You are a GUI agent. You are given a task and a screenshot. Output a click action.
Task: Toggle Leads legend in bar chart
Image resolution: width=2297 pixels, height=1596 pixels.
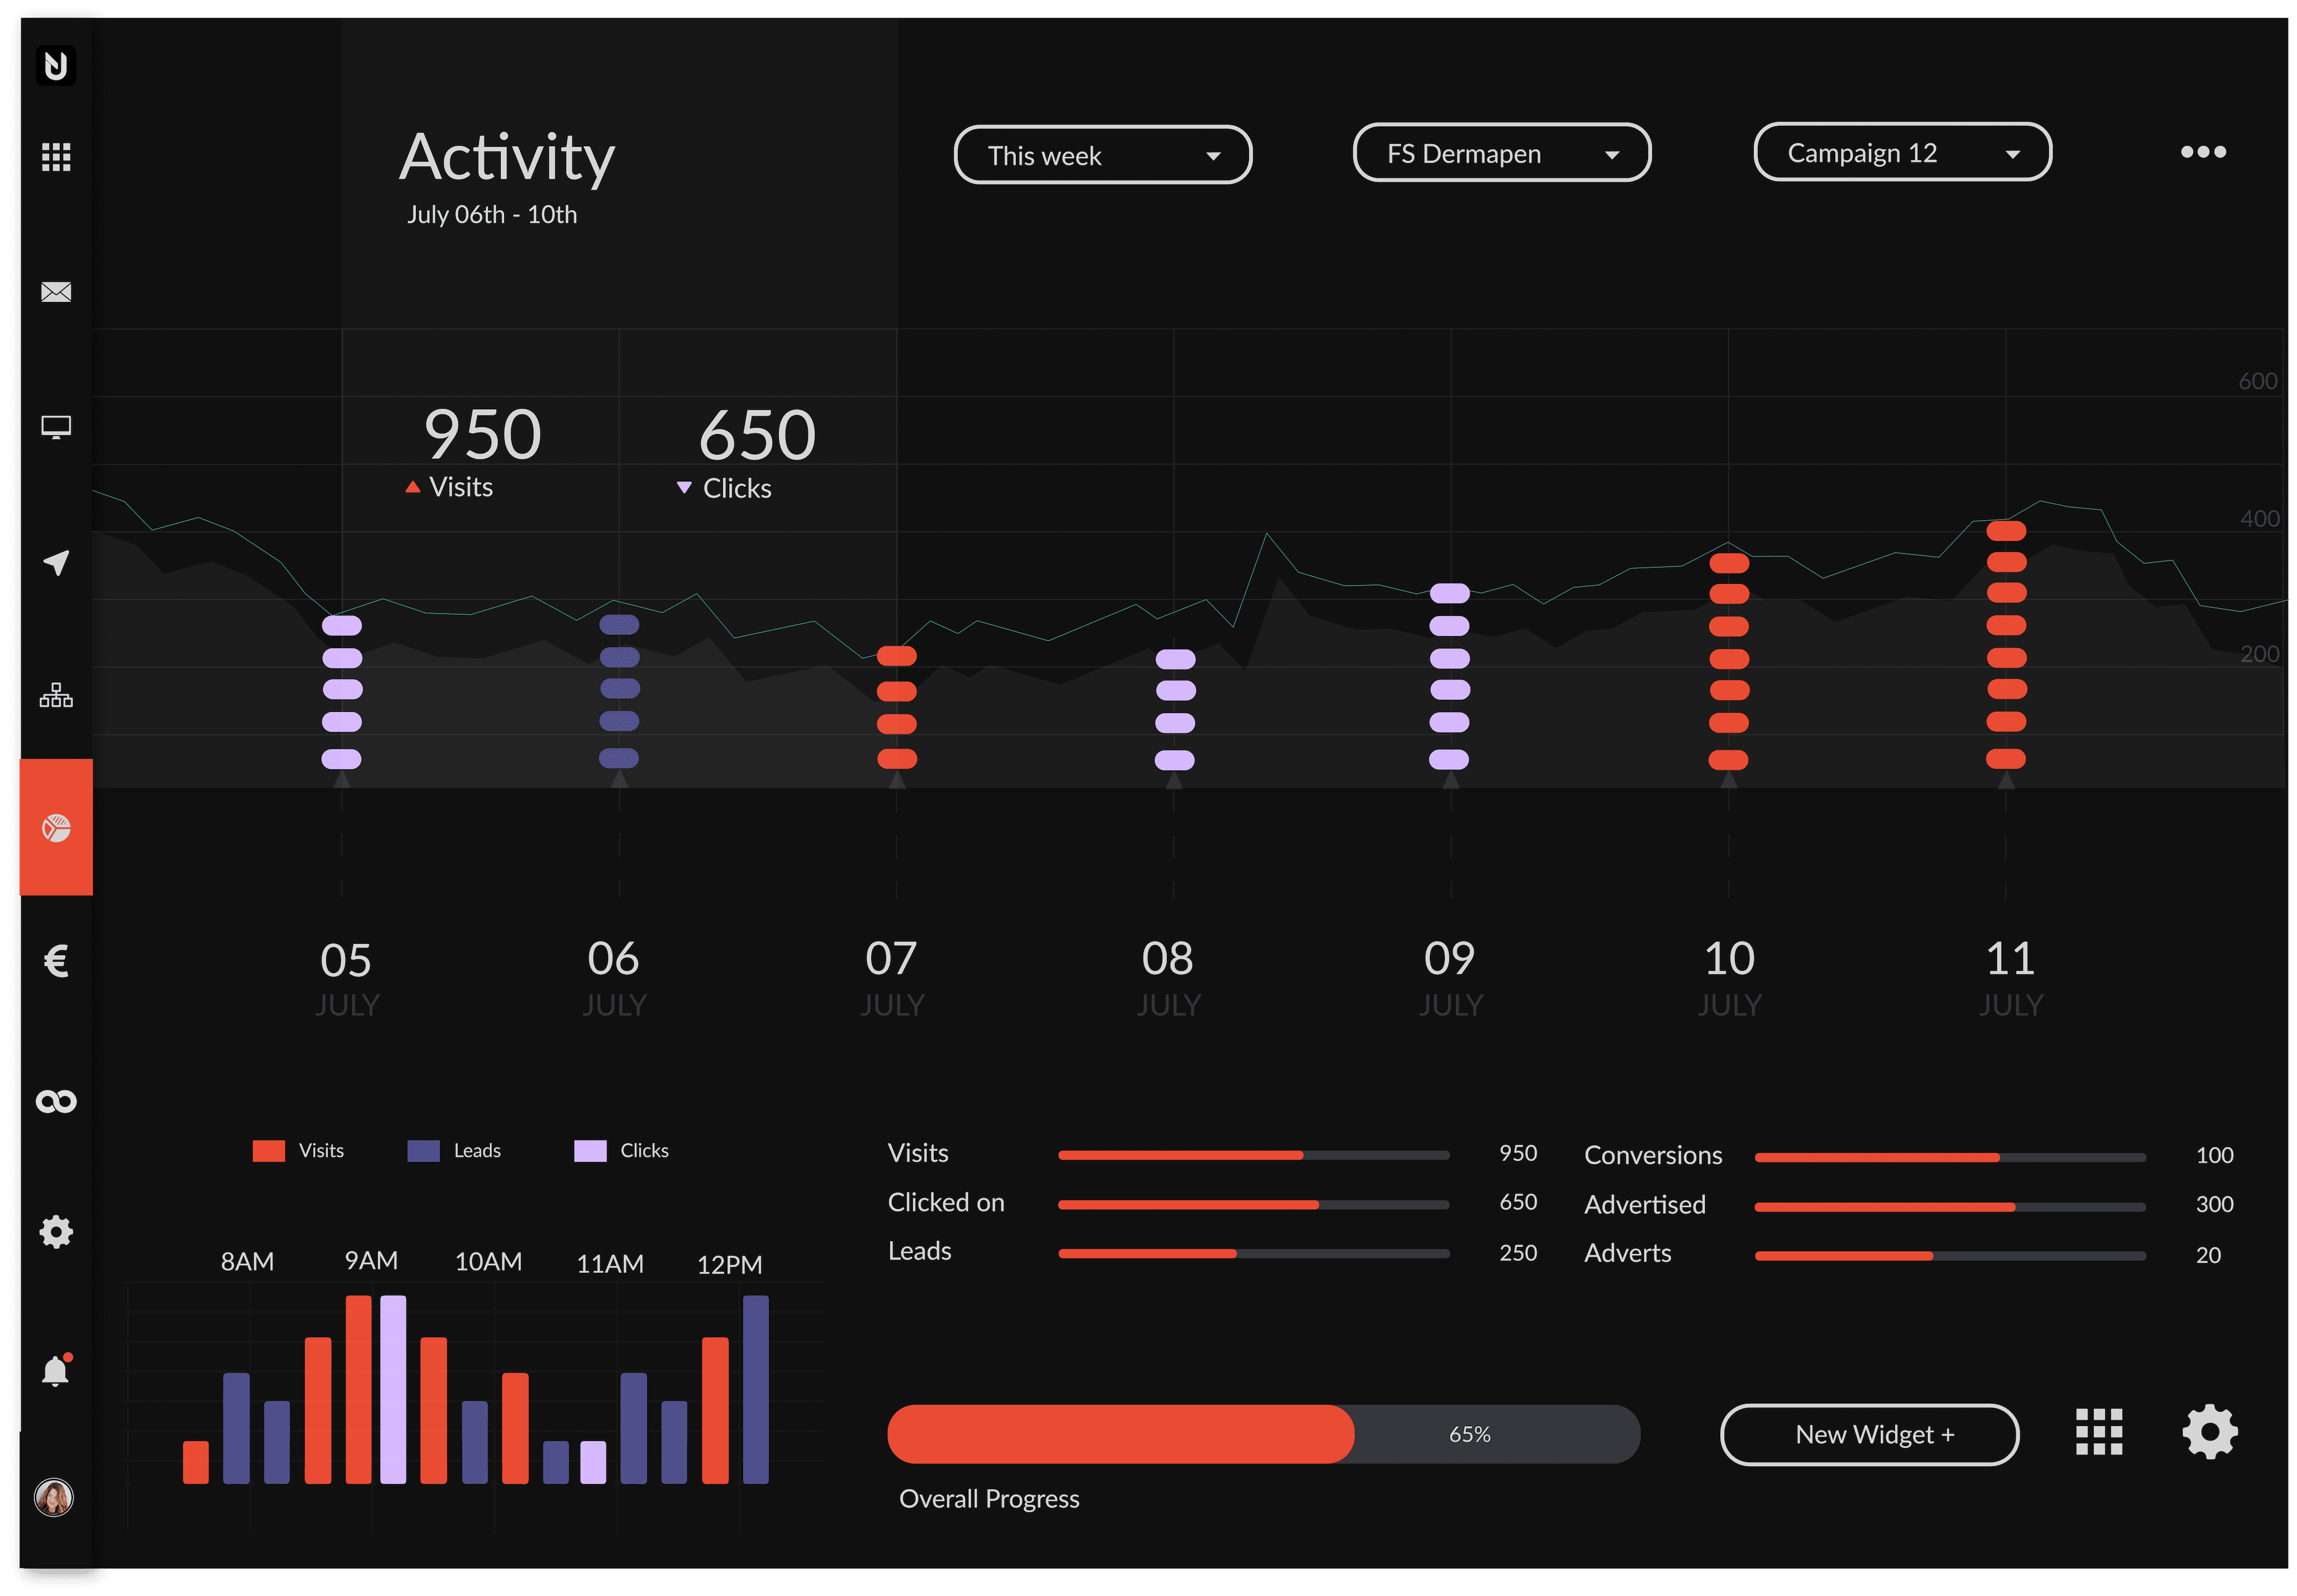point(454,1151)
